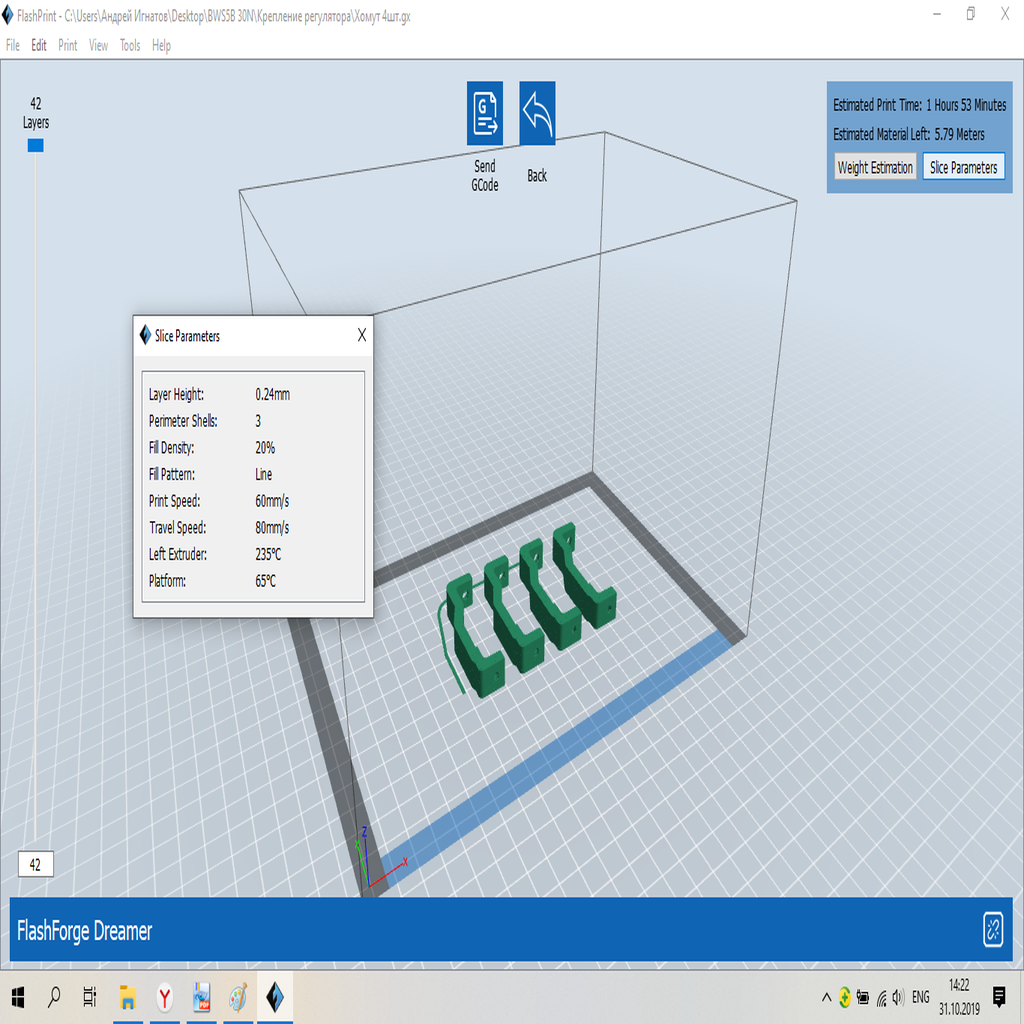Click the Weight Estimation button
1024x1024 pixels.
(875, 167)
